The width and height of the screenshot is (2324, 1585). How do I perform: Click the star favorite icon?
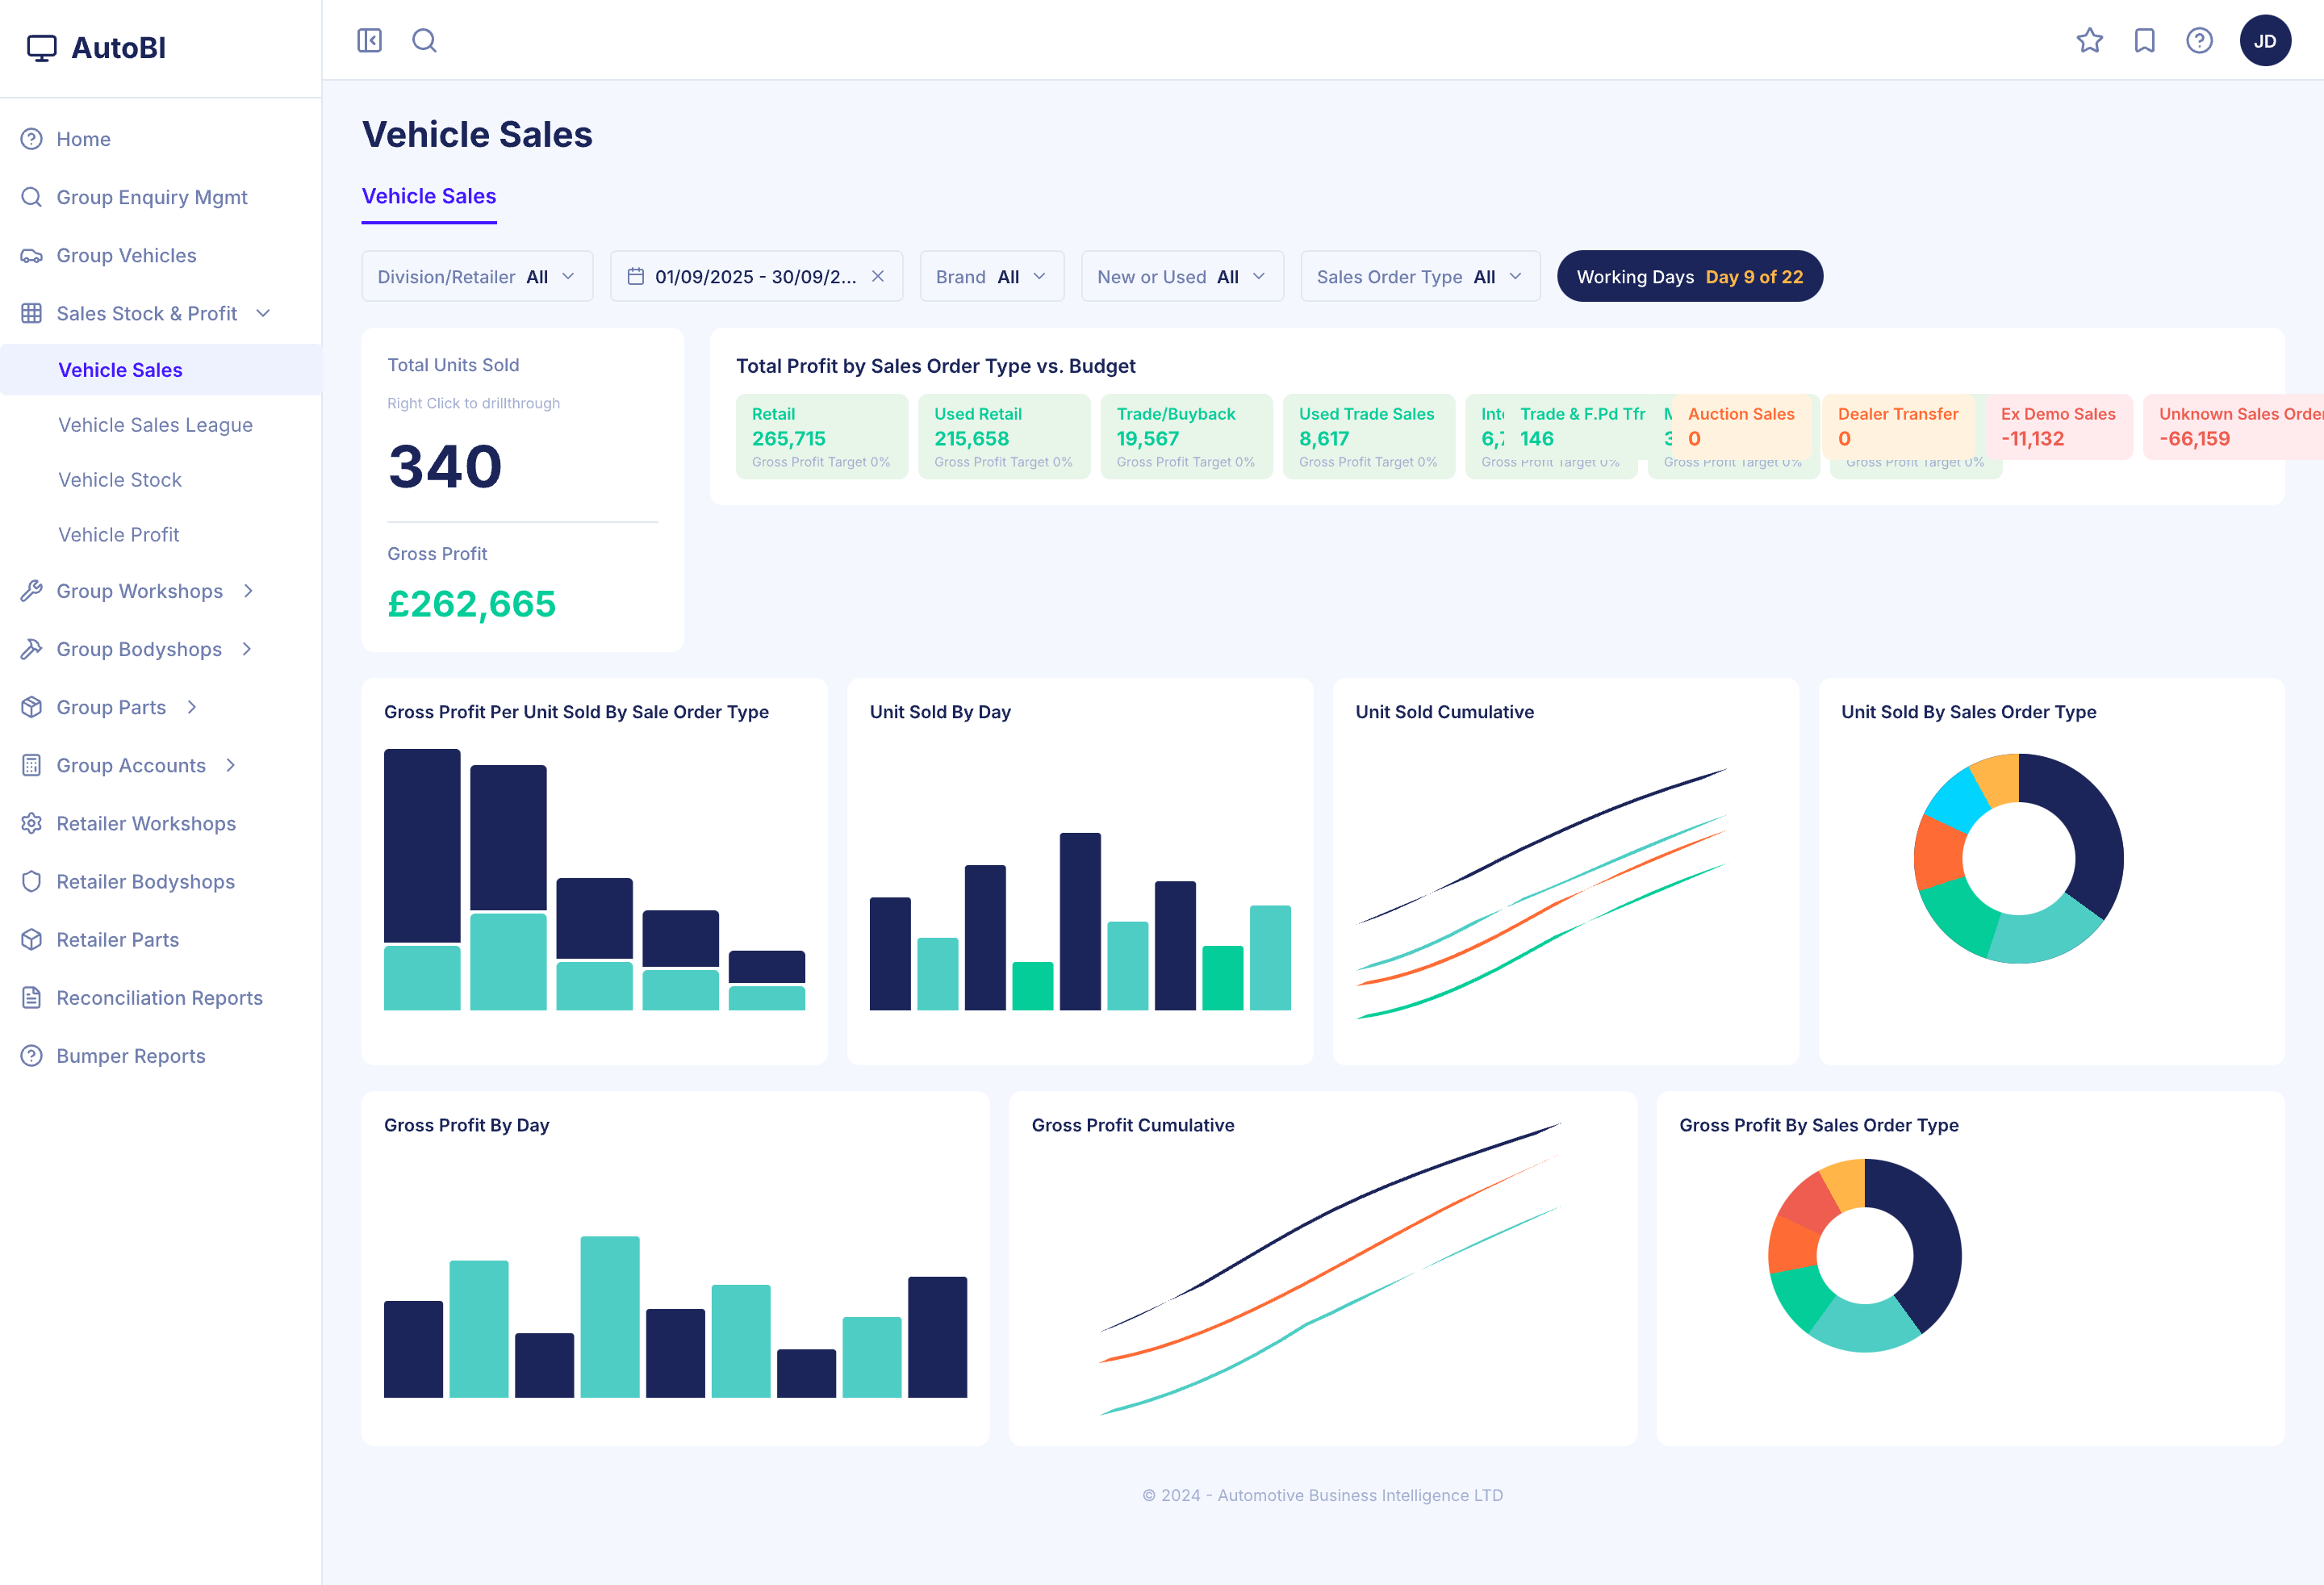[x=2089, y=40]
